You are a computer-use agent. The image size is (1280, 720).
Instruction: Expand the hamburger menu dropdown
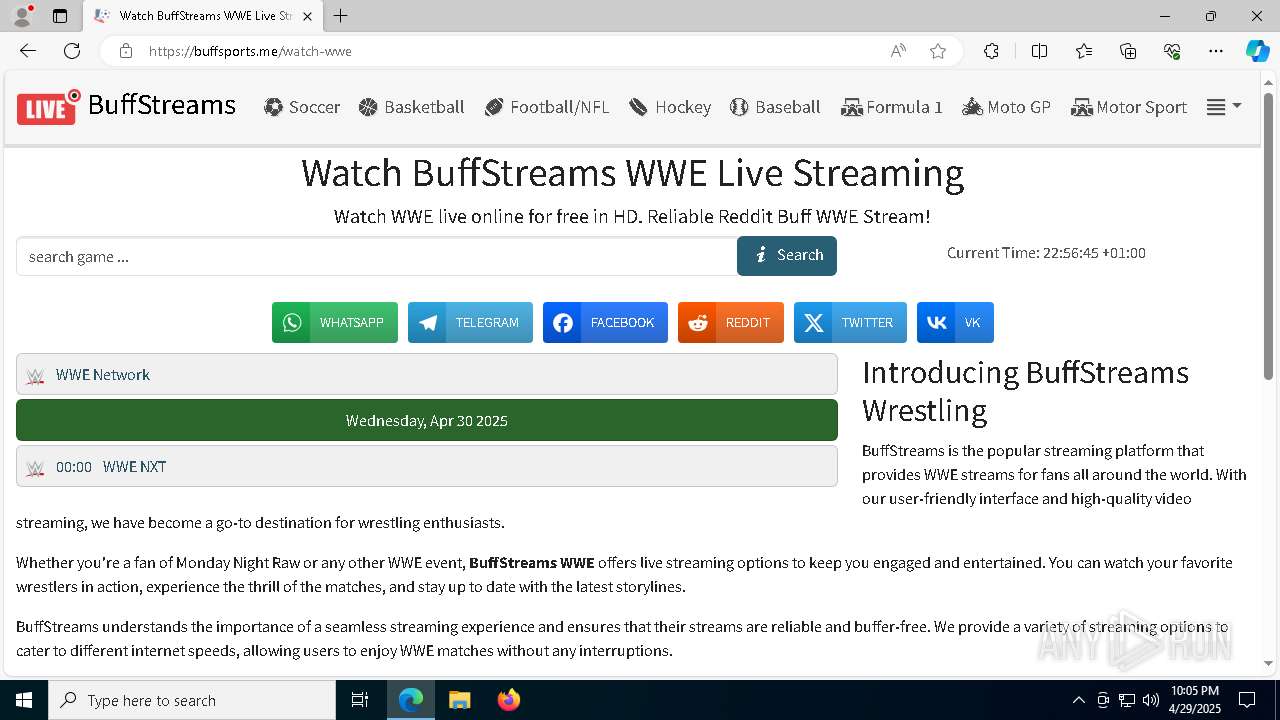(1224, 107)
